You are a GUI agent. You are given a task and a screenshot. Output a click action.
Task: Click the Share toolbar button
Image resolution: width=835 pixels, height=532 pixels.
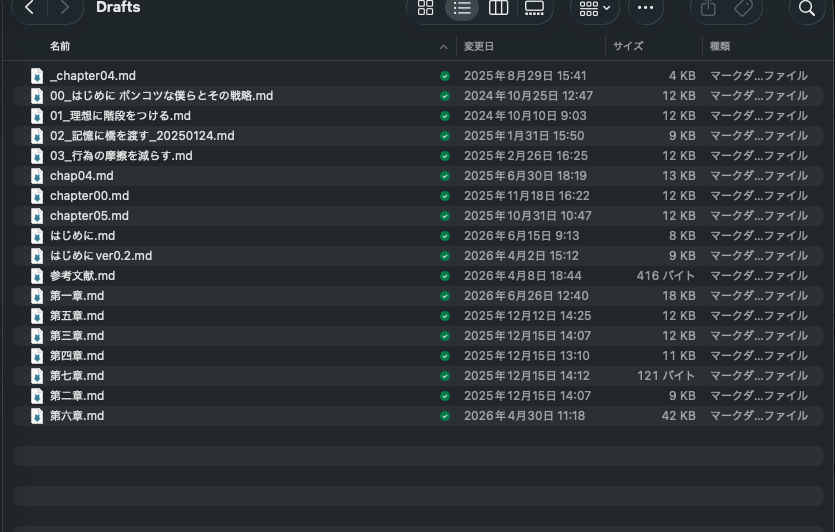(x=708, y=8)
